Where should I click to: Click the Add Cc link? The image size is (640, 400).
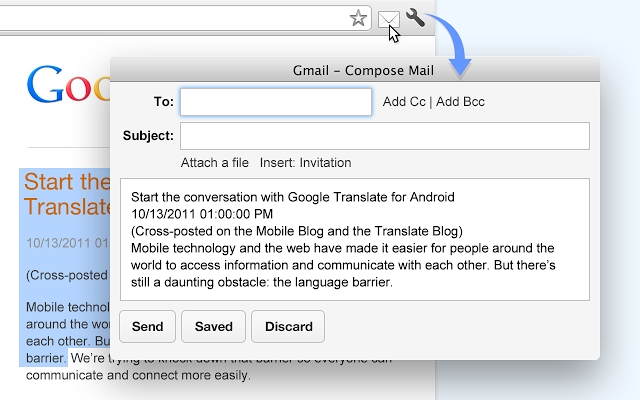point(404,102)
